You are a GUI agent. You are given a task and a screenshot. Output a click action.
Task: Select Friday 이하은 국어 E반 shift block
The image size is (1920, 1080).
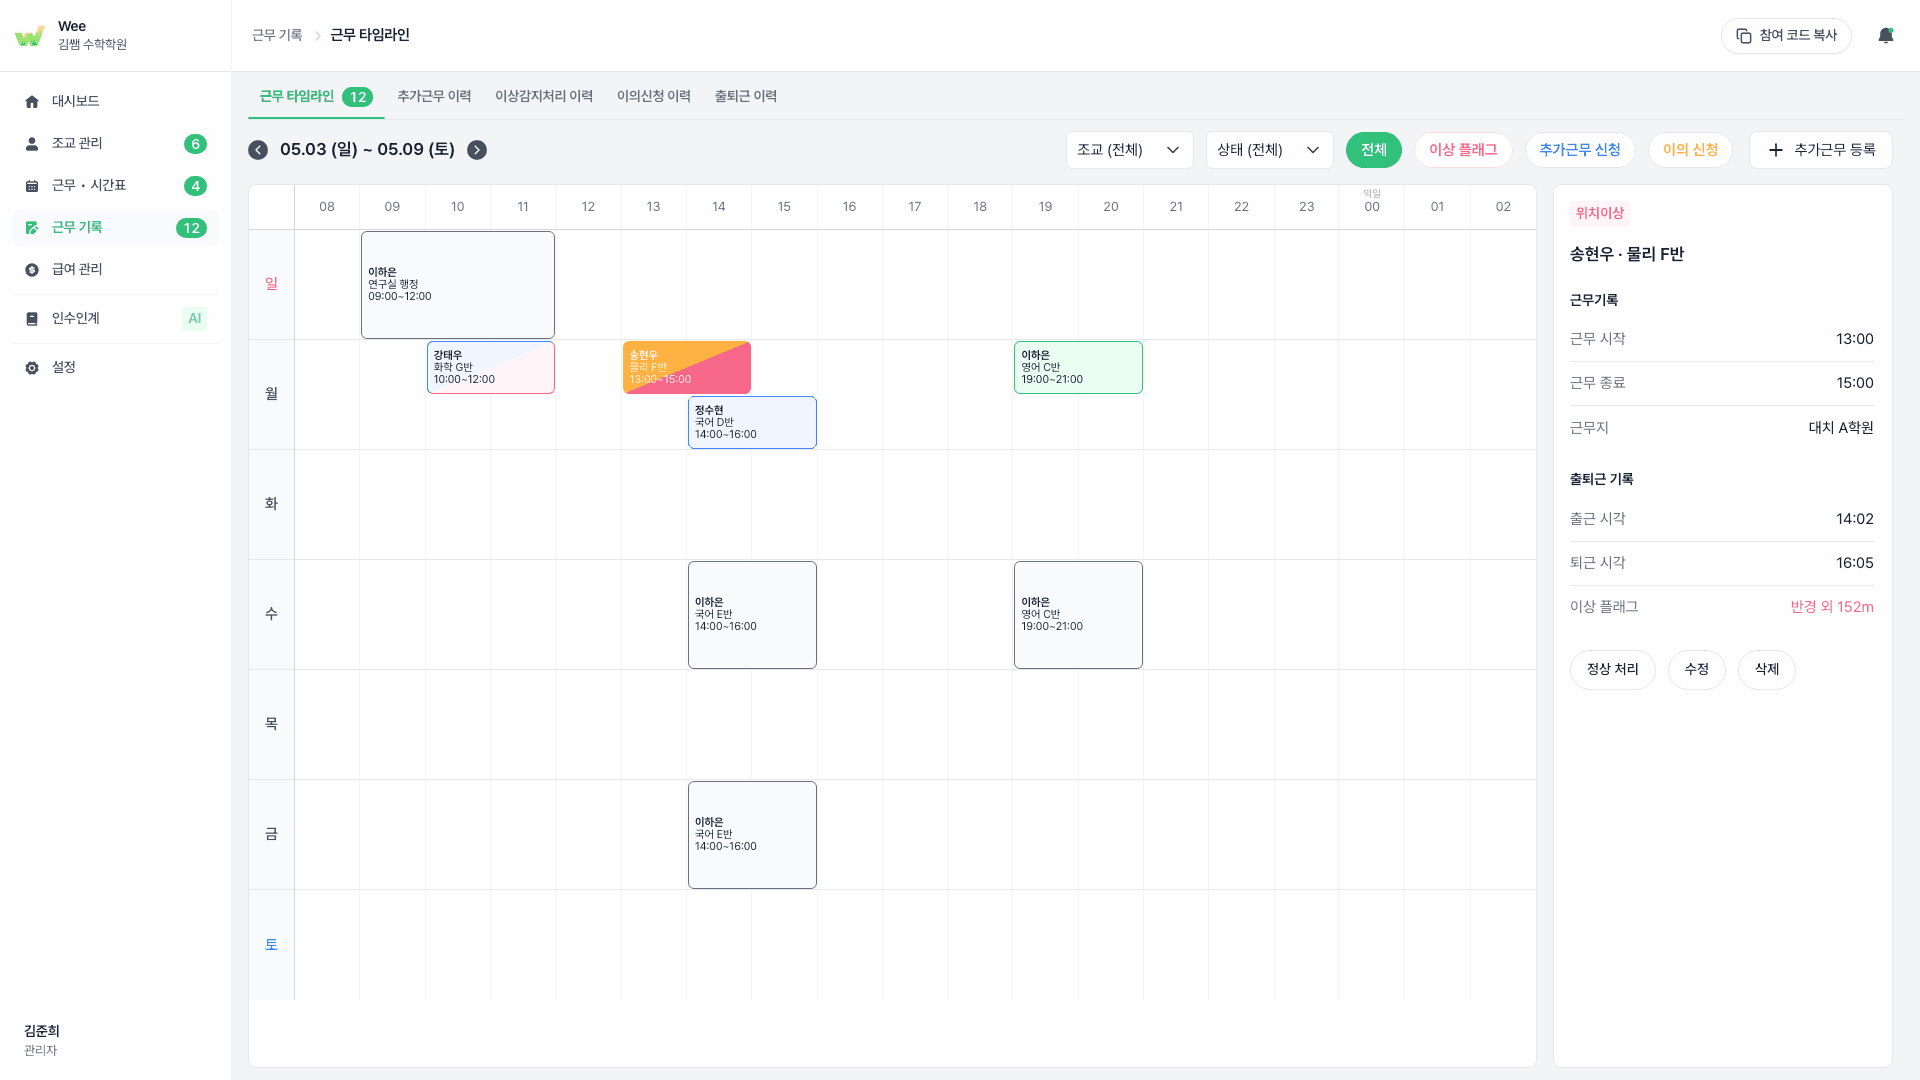(x=752, y=835)
